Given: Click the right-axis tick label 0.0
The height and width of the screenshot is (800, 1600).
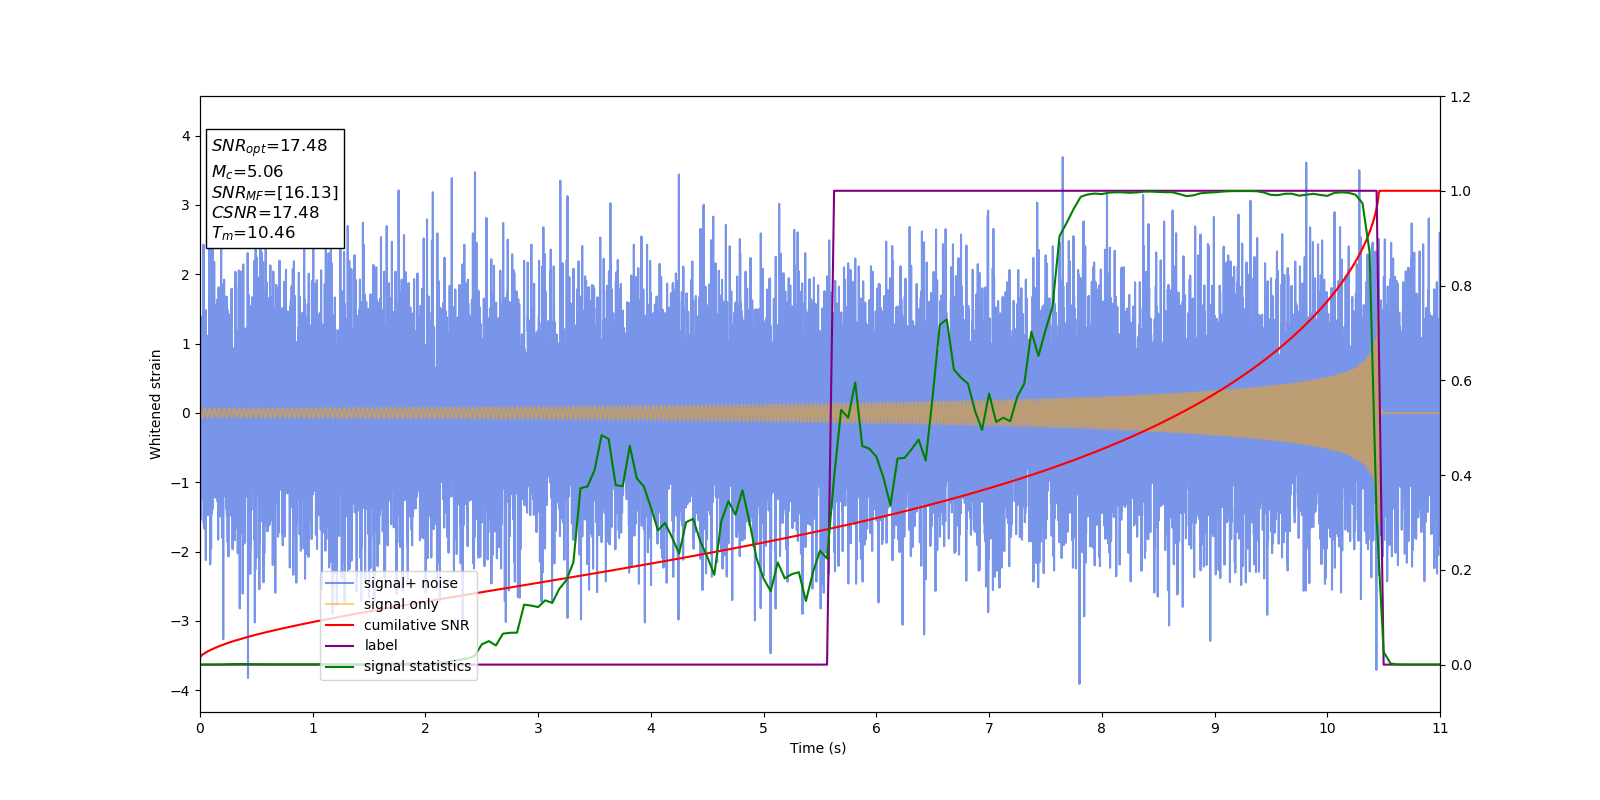Looking at the screenshot, I should (x=1460, y=665).
